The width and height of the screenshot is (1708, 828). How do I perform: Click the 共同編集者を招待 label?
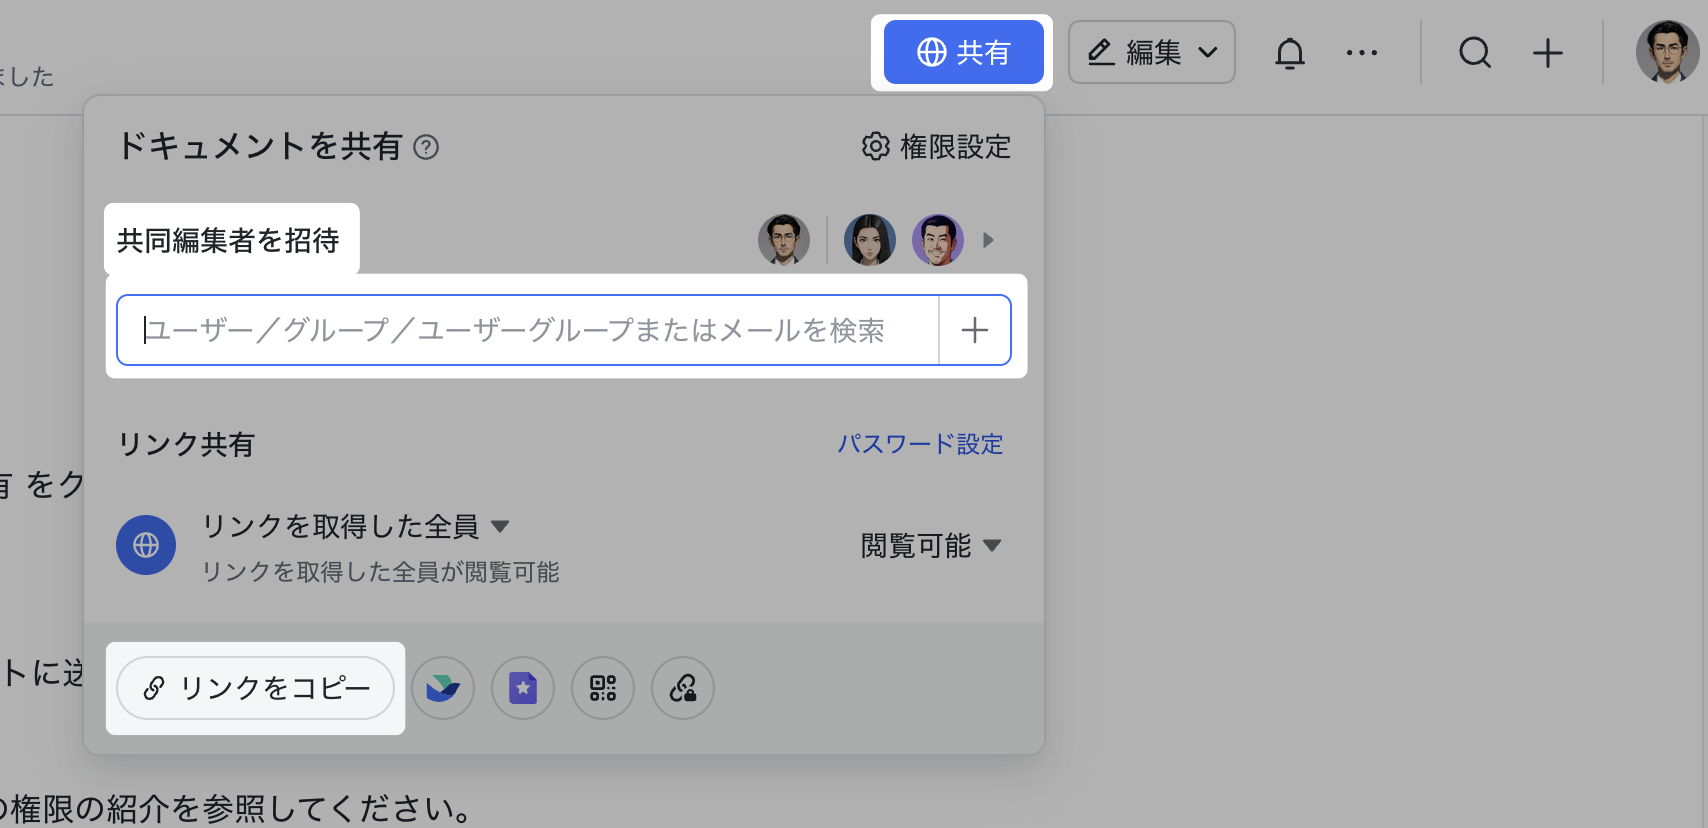228,240
